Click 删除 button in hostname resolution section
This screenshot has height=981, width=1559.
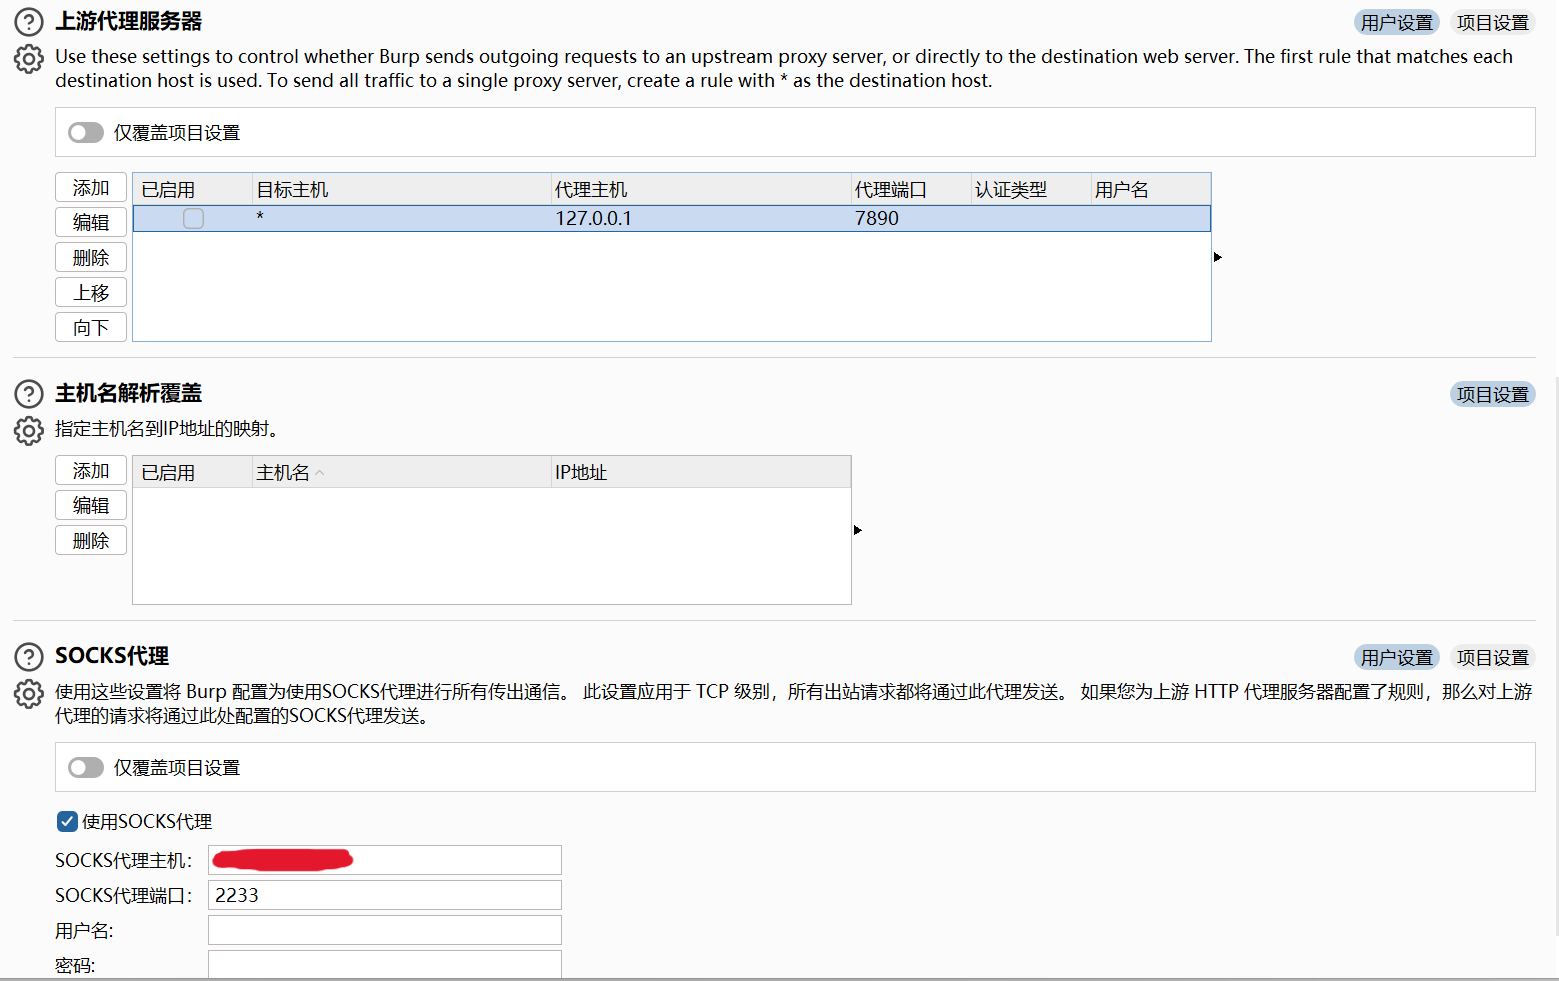pos(91,541)
